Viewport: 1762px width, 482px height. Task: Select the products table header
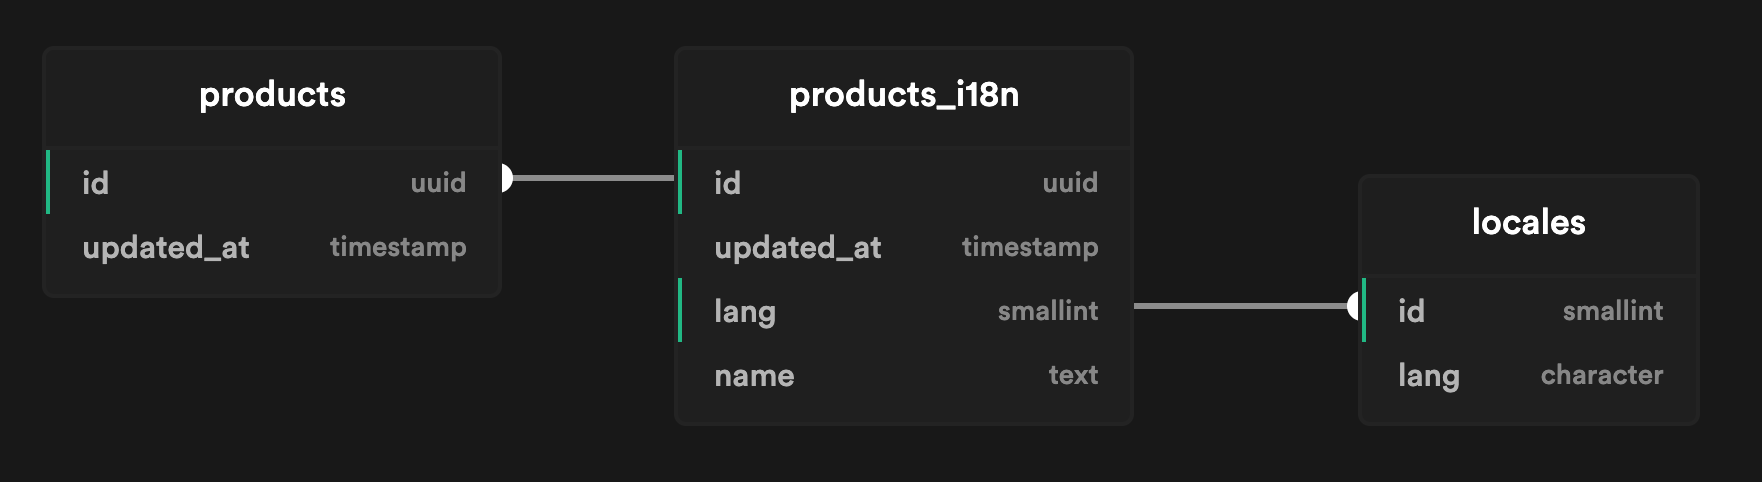tap(272, 97)
